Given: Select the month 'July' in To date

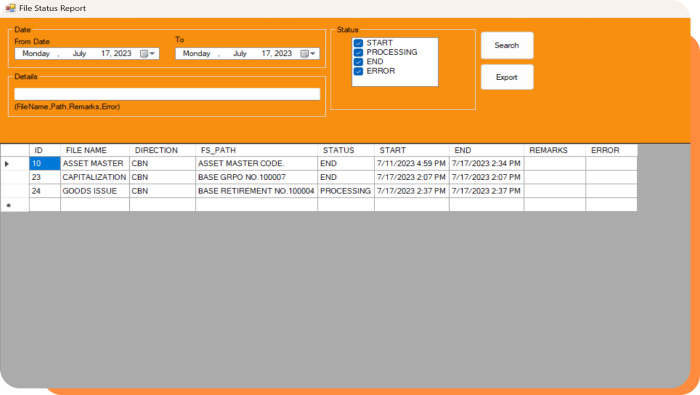Looking at the screenshot, I should coord(240,54).
